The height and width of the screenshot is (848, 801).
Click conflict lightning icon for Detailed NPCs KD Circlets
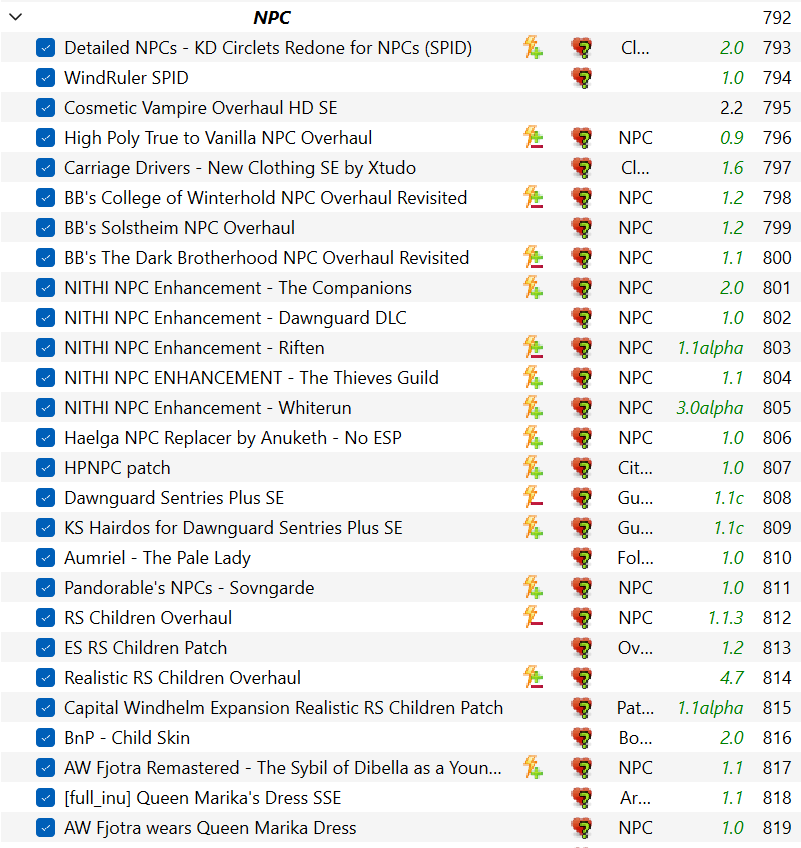pyautogui.click(x=533, y=48)
